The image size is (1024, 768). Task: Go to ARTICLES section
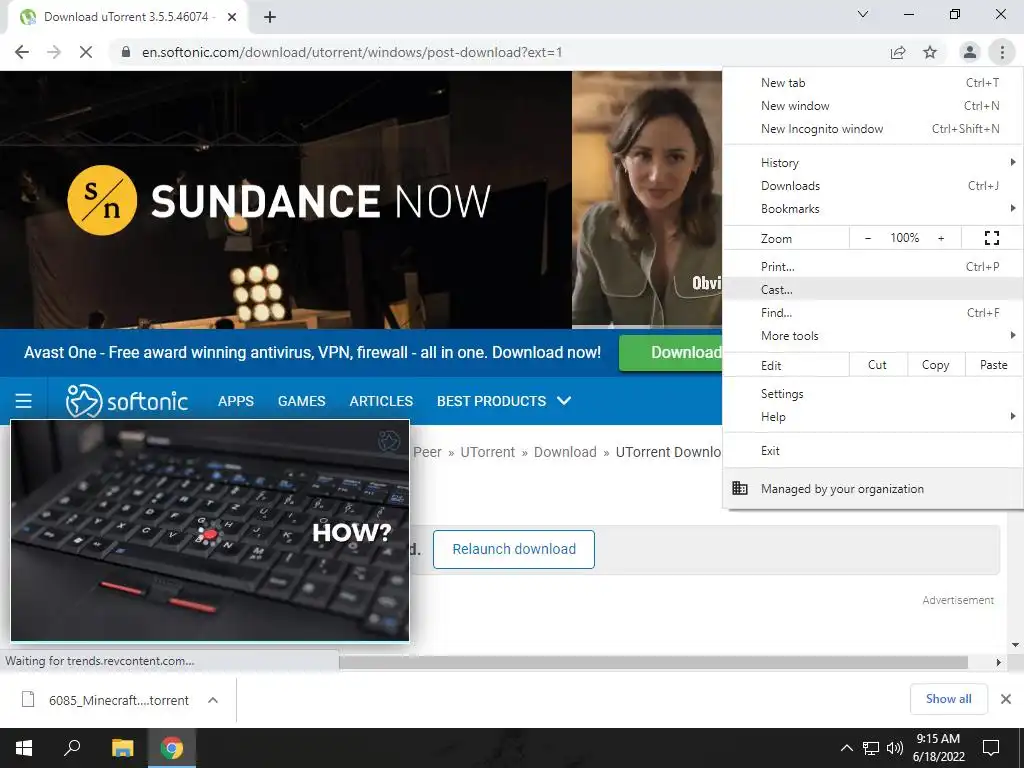(x=381, y=401)
